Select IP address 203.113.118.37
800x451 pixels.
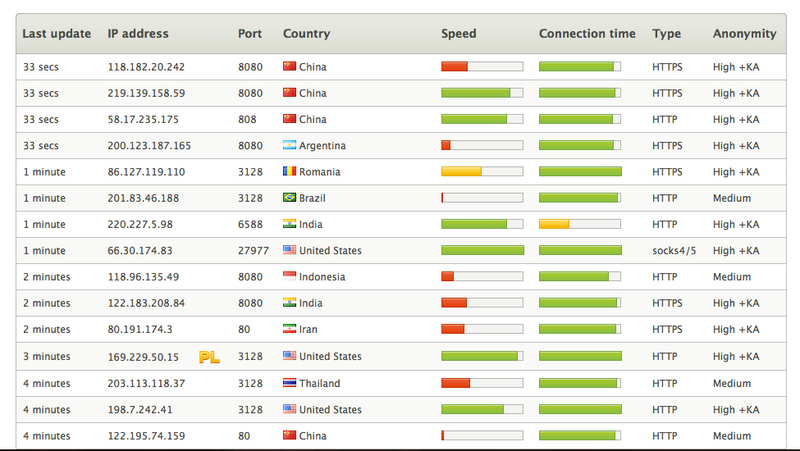tap(146, 383)
